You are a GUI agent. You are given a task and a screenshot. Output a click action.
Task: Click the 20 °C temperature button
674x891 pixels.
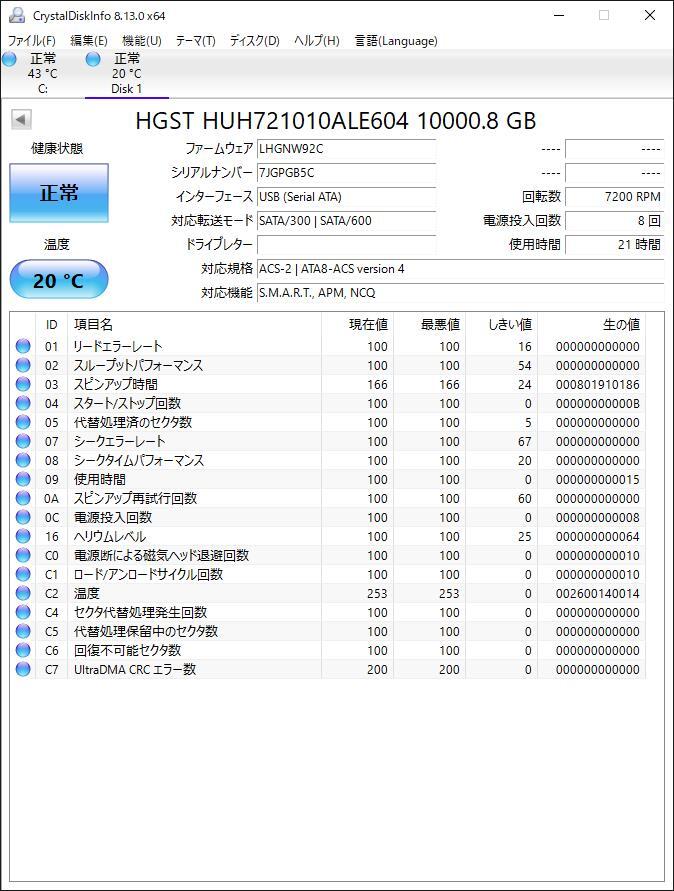[59, 280]
